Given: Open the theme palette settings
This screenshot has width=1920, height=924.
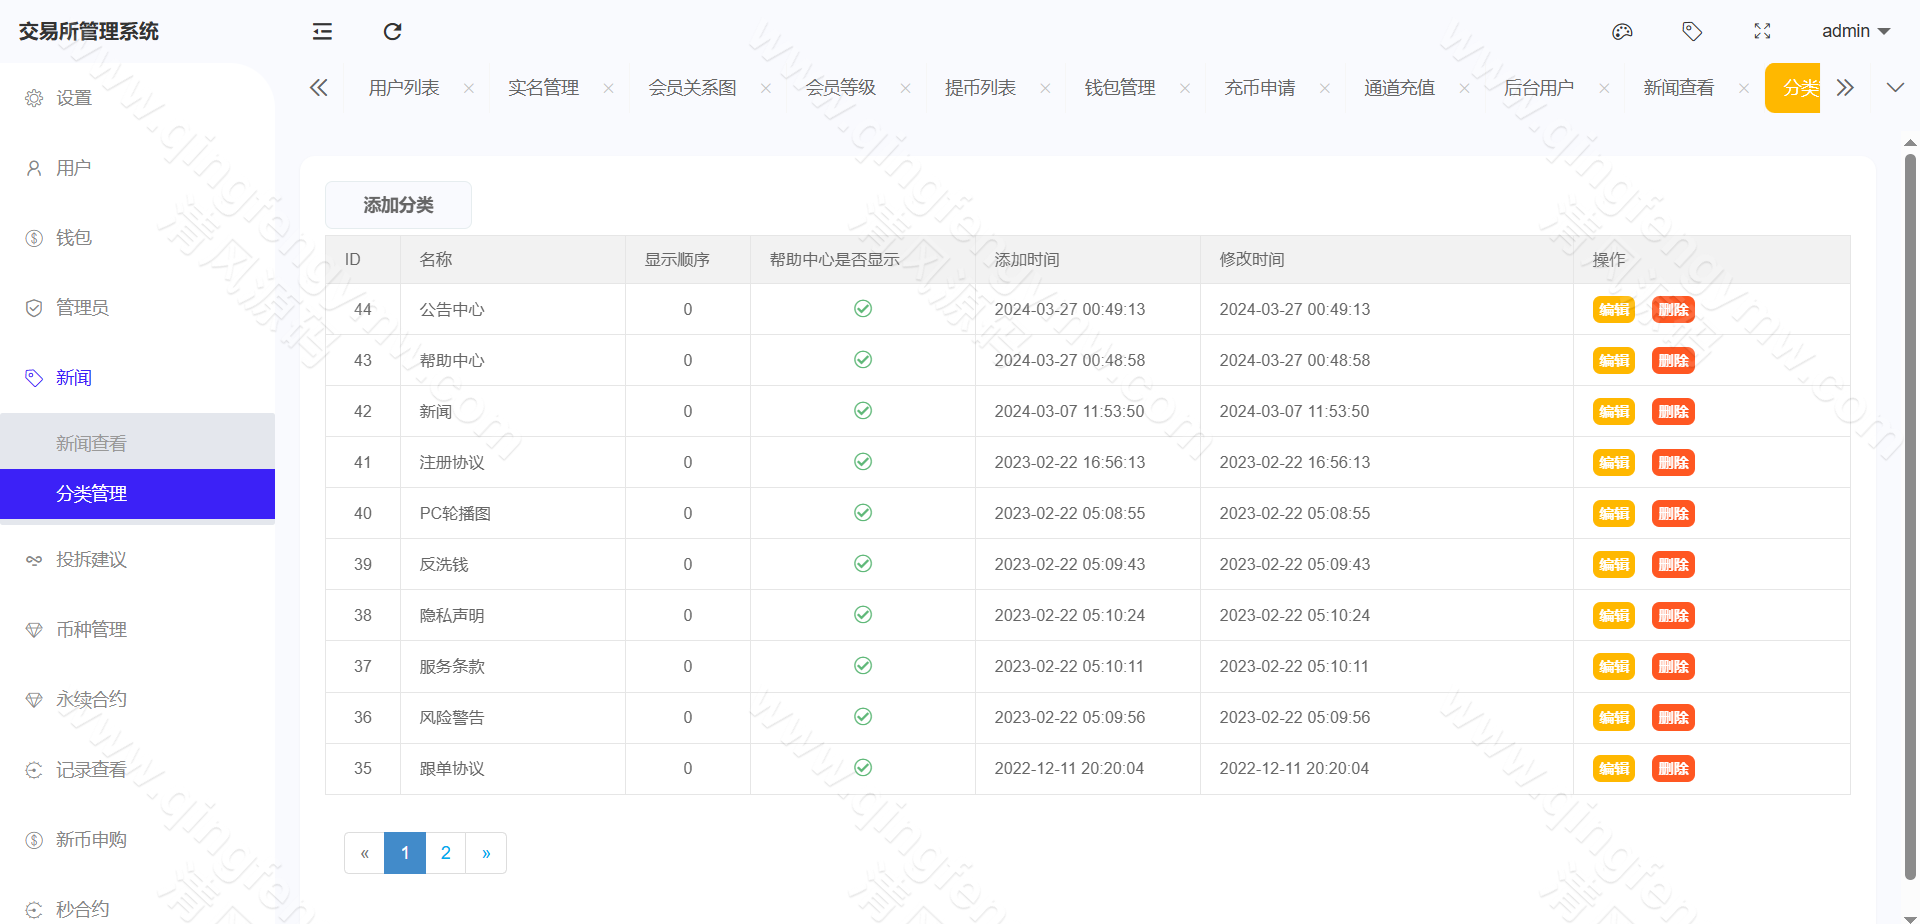Looking at the screenshot, I should 1622,31.
